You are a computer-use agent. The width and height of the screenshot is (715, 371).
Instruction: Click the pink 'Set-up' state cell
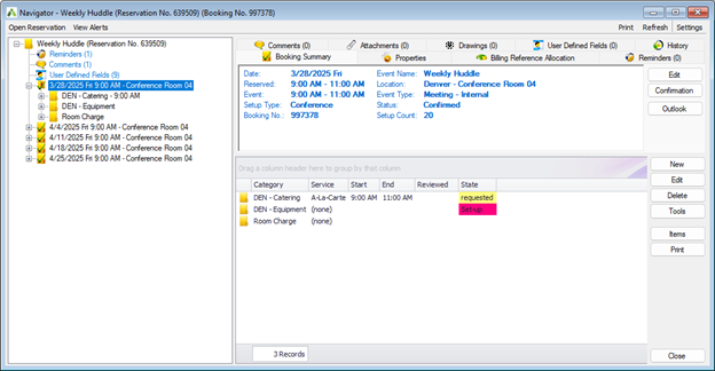(x=477, y=210)
